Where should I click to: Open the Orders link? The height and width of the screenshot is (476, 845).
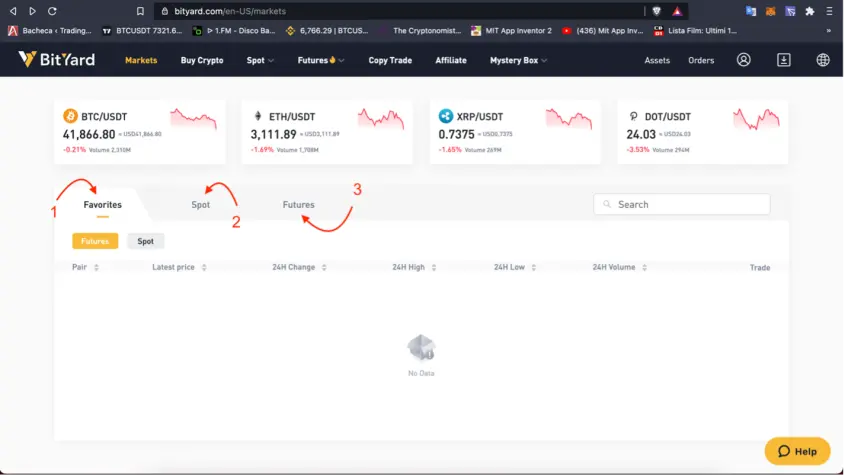[701, 60]
